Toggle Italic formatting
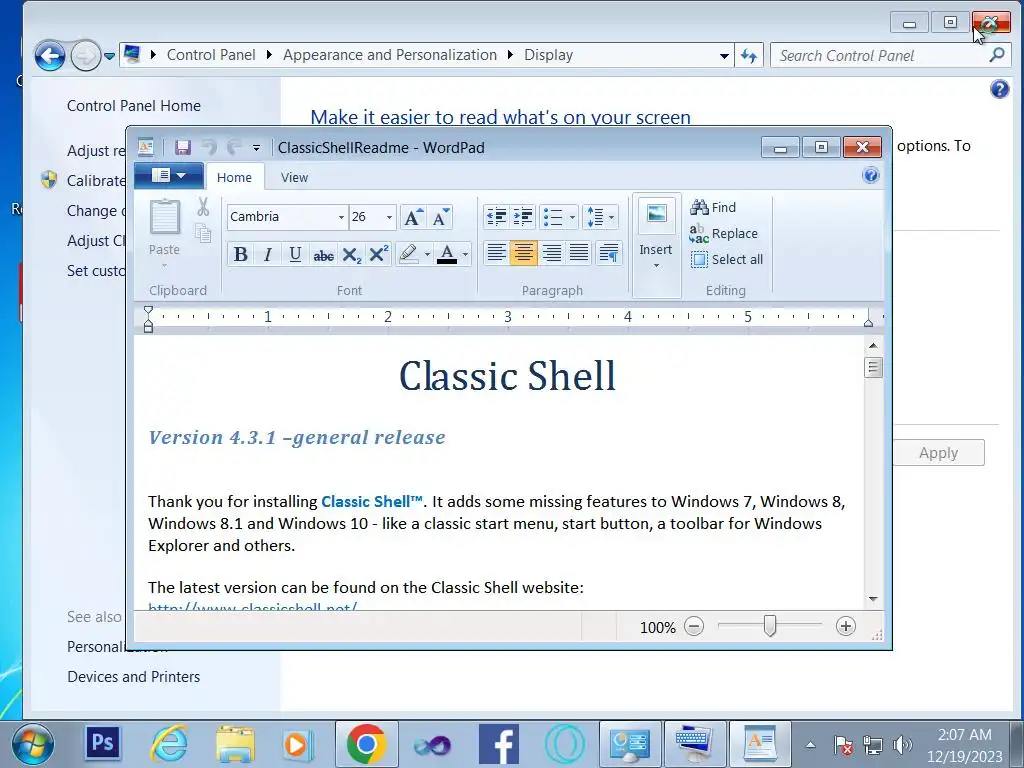Screen dimensions: 1024x768 [268, 254]
